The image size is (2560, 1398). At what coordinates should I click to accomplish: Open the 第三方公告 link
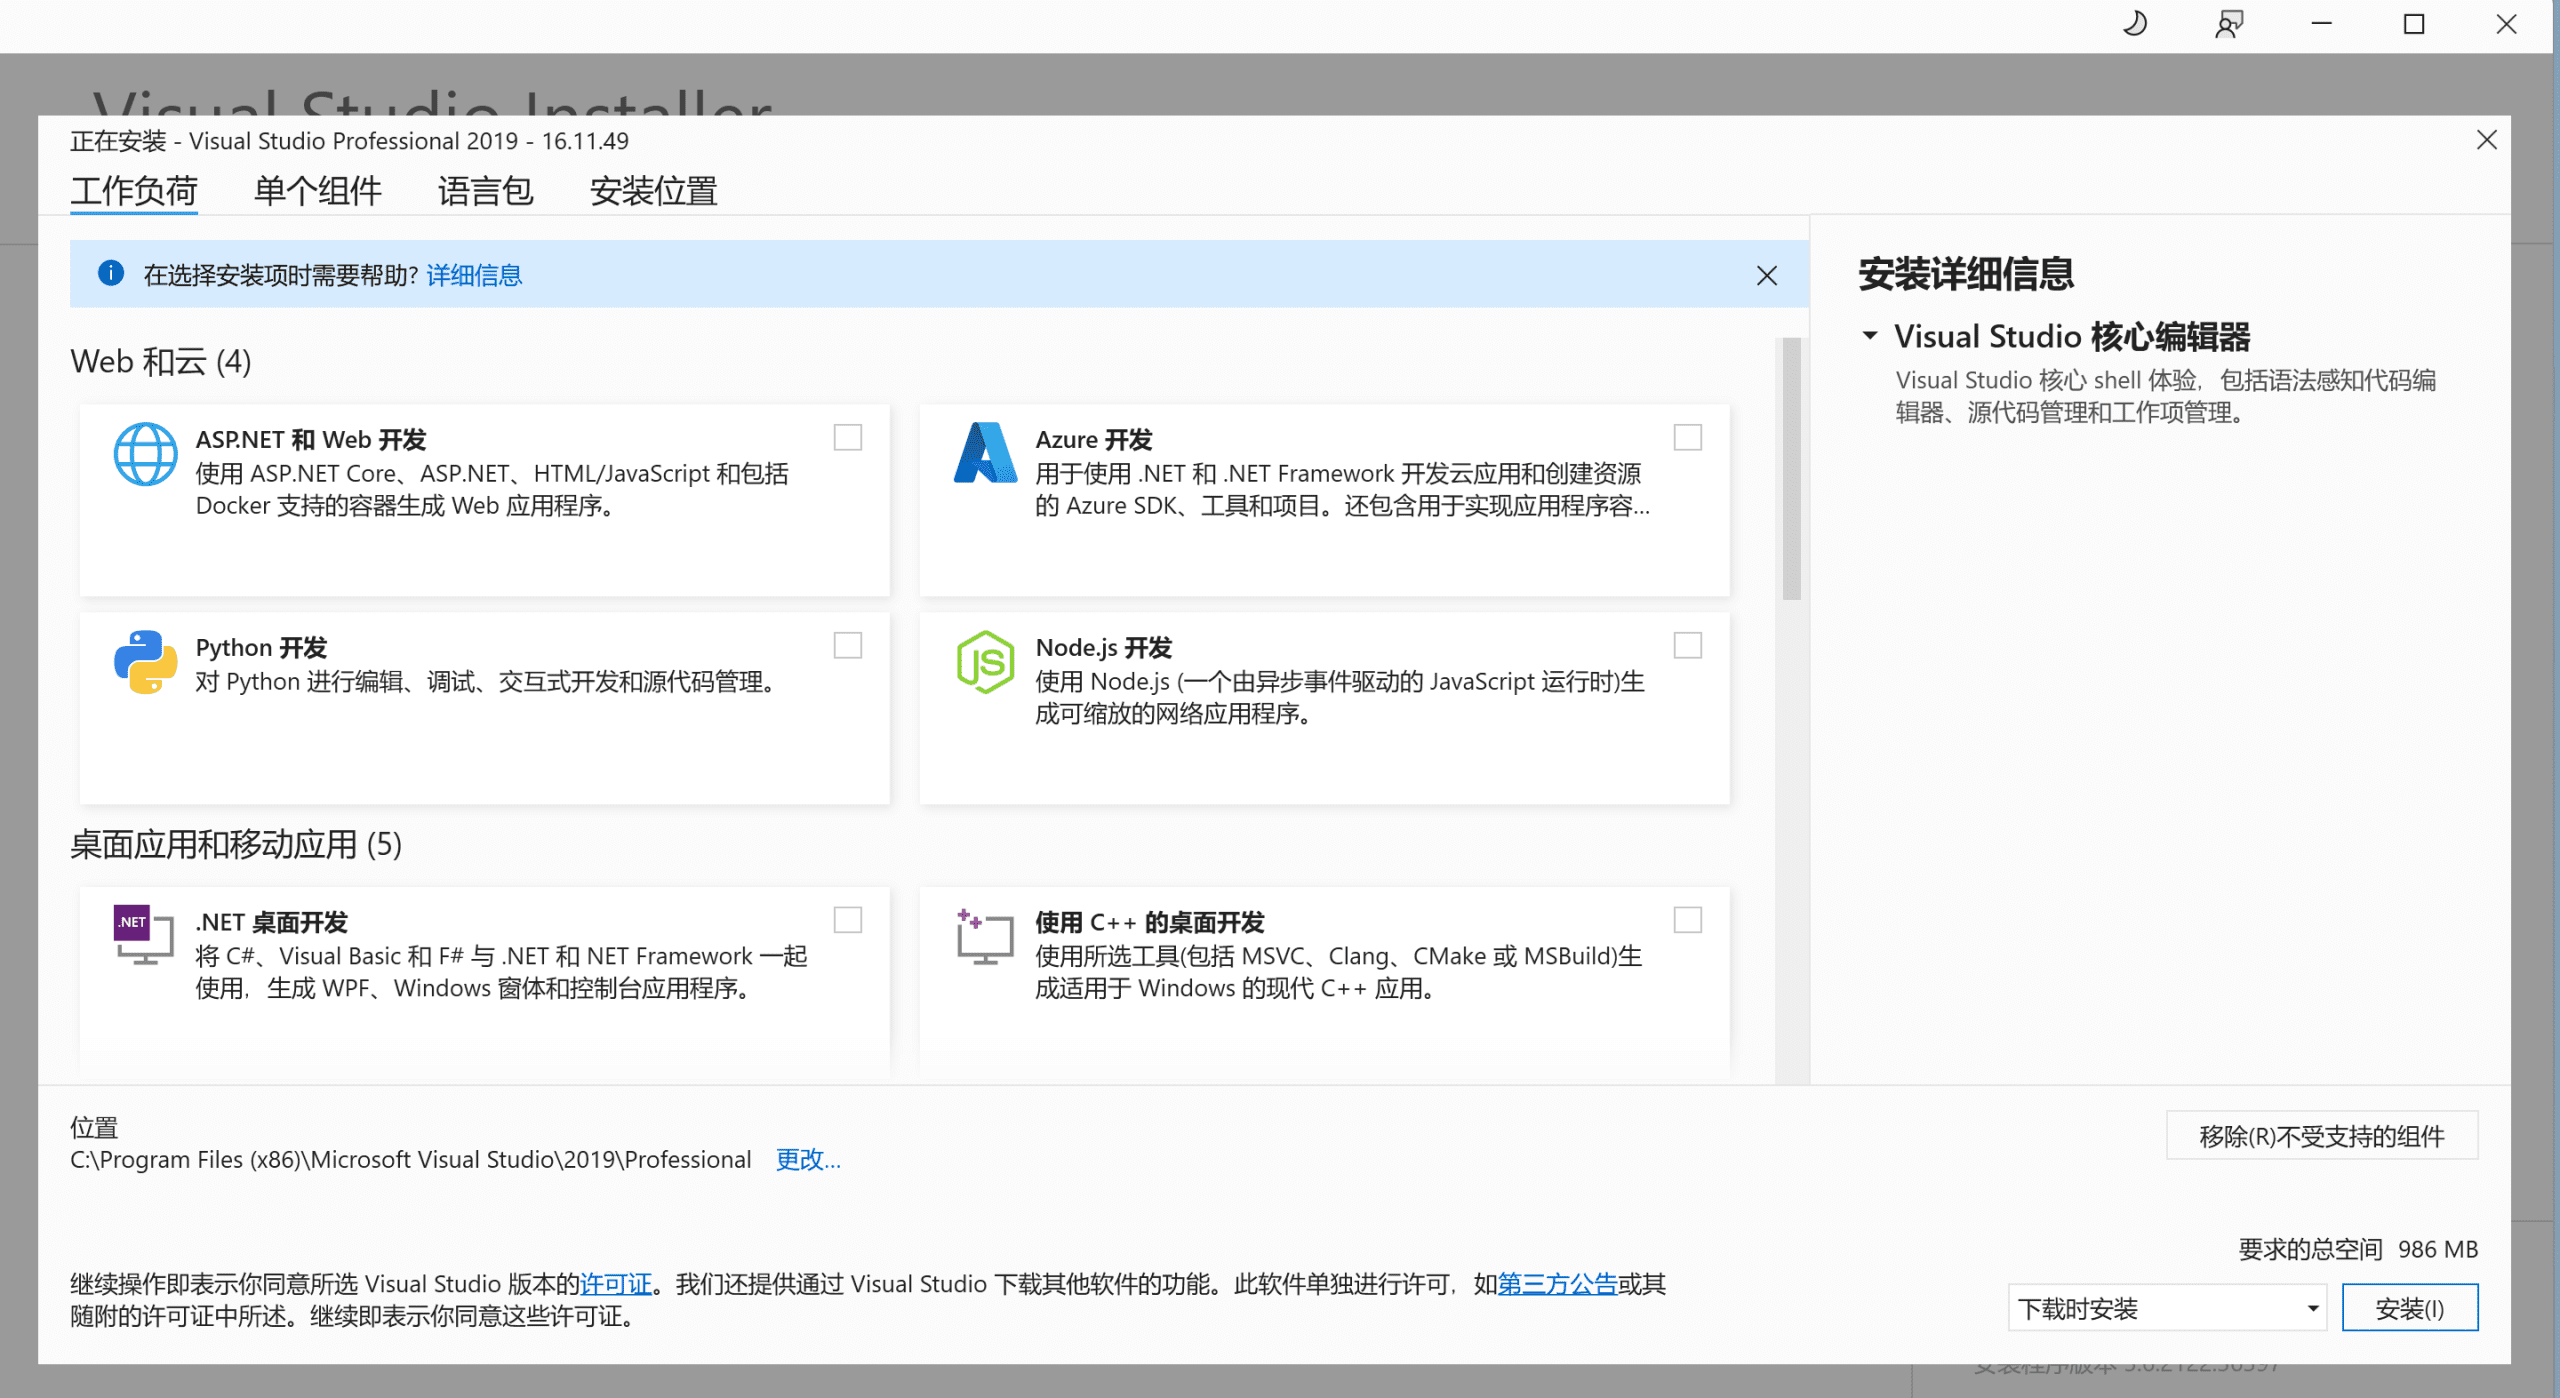[1557, 1283]
